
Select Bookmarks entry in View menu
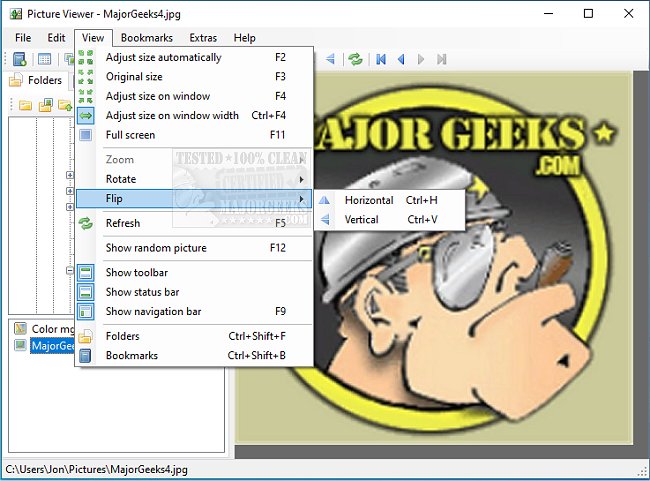[194, 355]
